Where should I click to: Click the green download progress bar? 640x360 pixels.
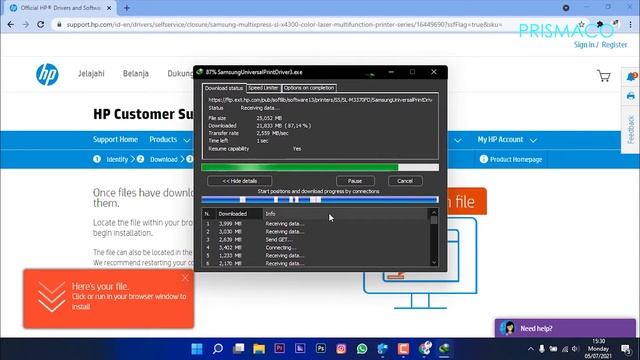click(x=320, y=167)
